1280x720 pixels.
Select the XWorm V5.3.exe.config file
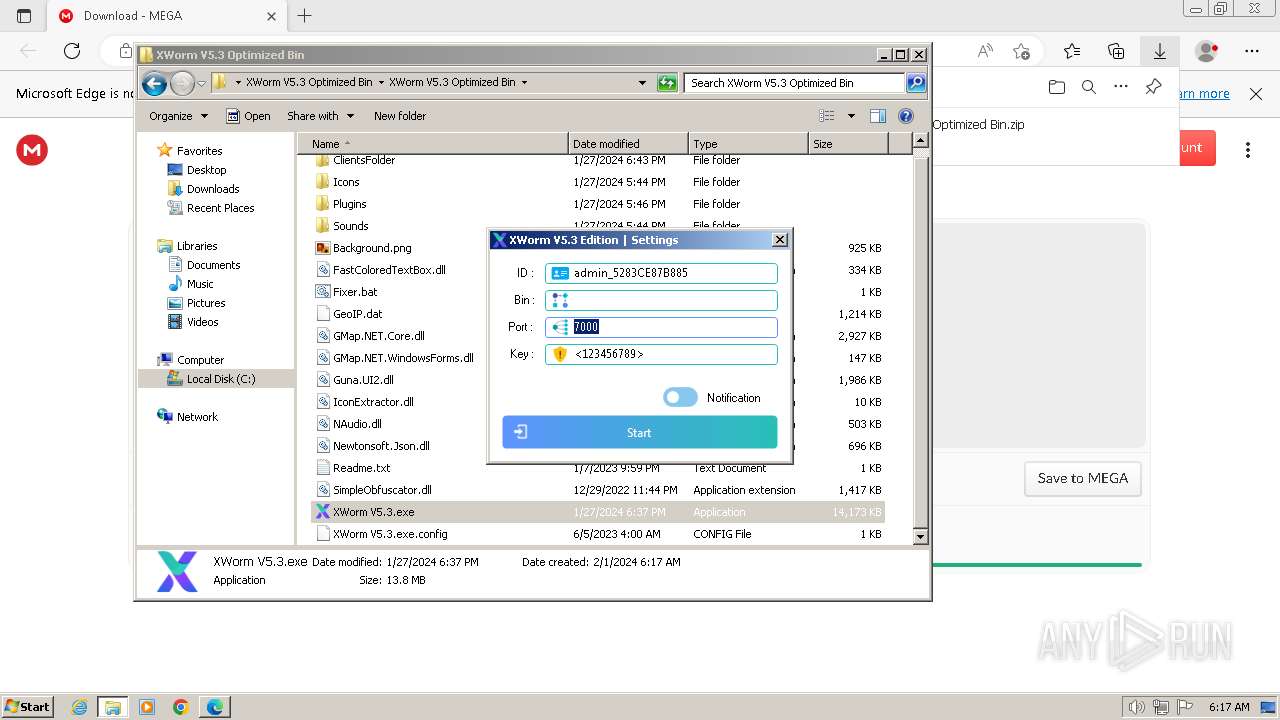click(x=390, y=534)
